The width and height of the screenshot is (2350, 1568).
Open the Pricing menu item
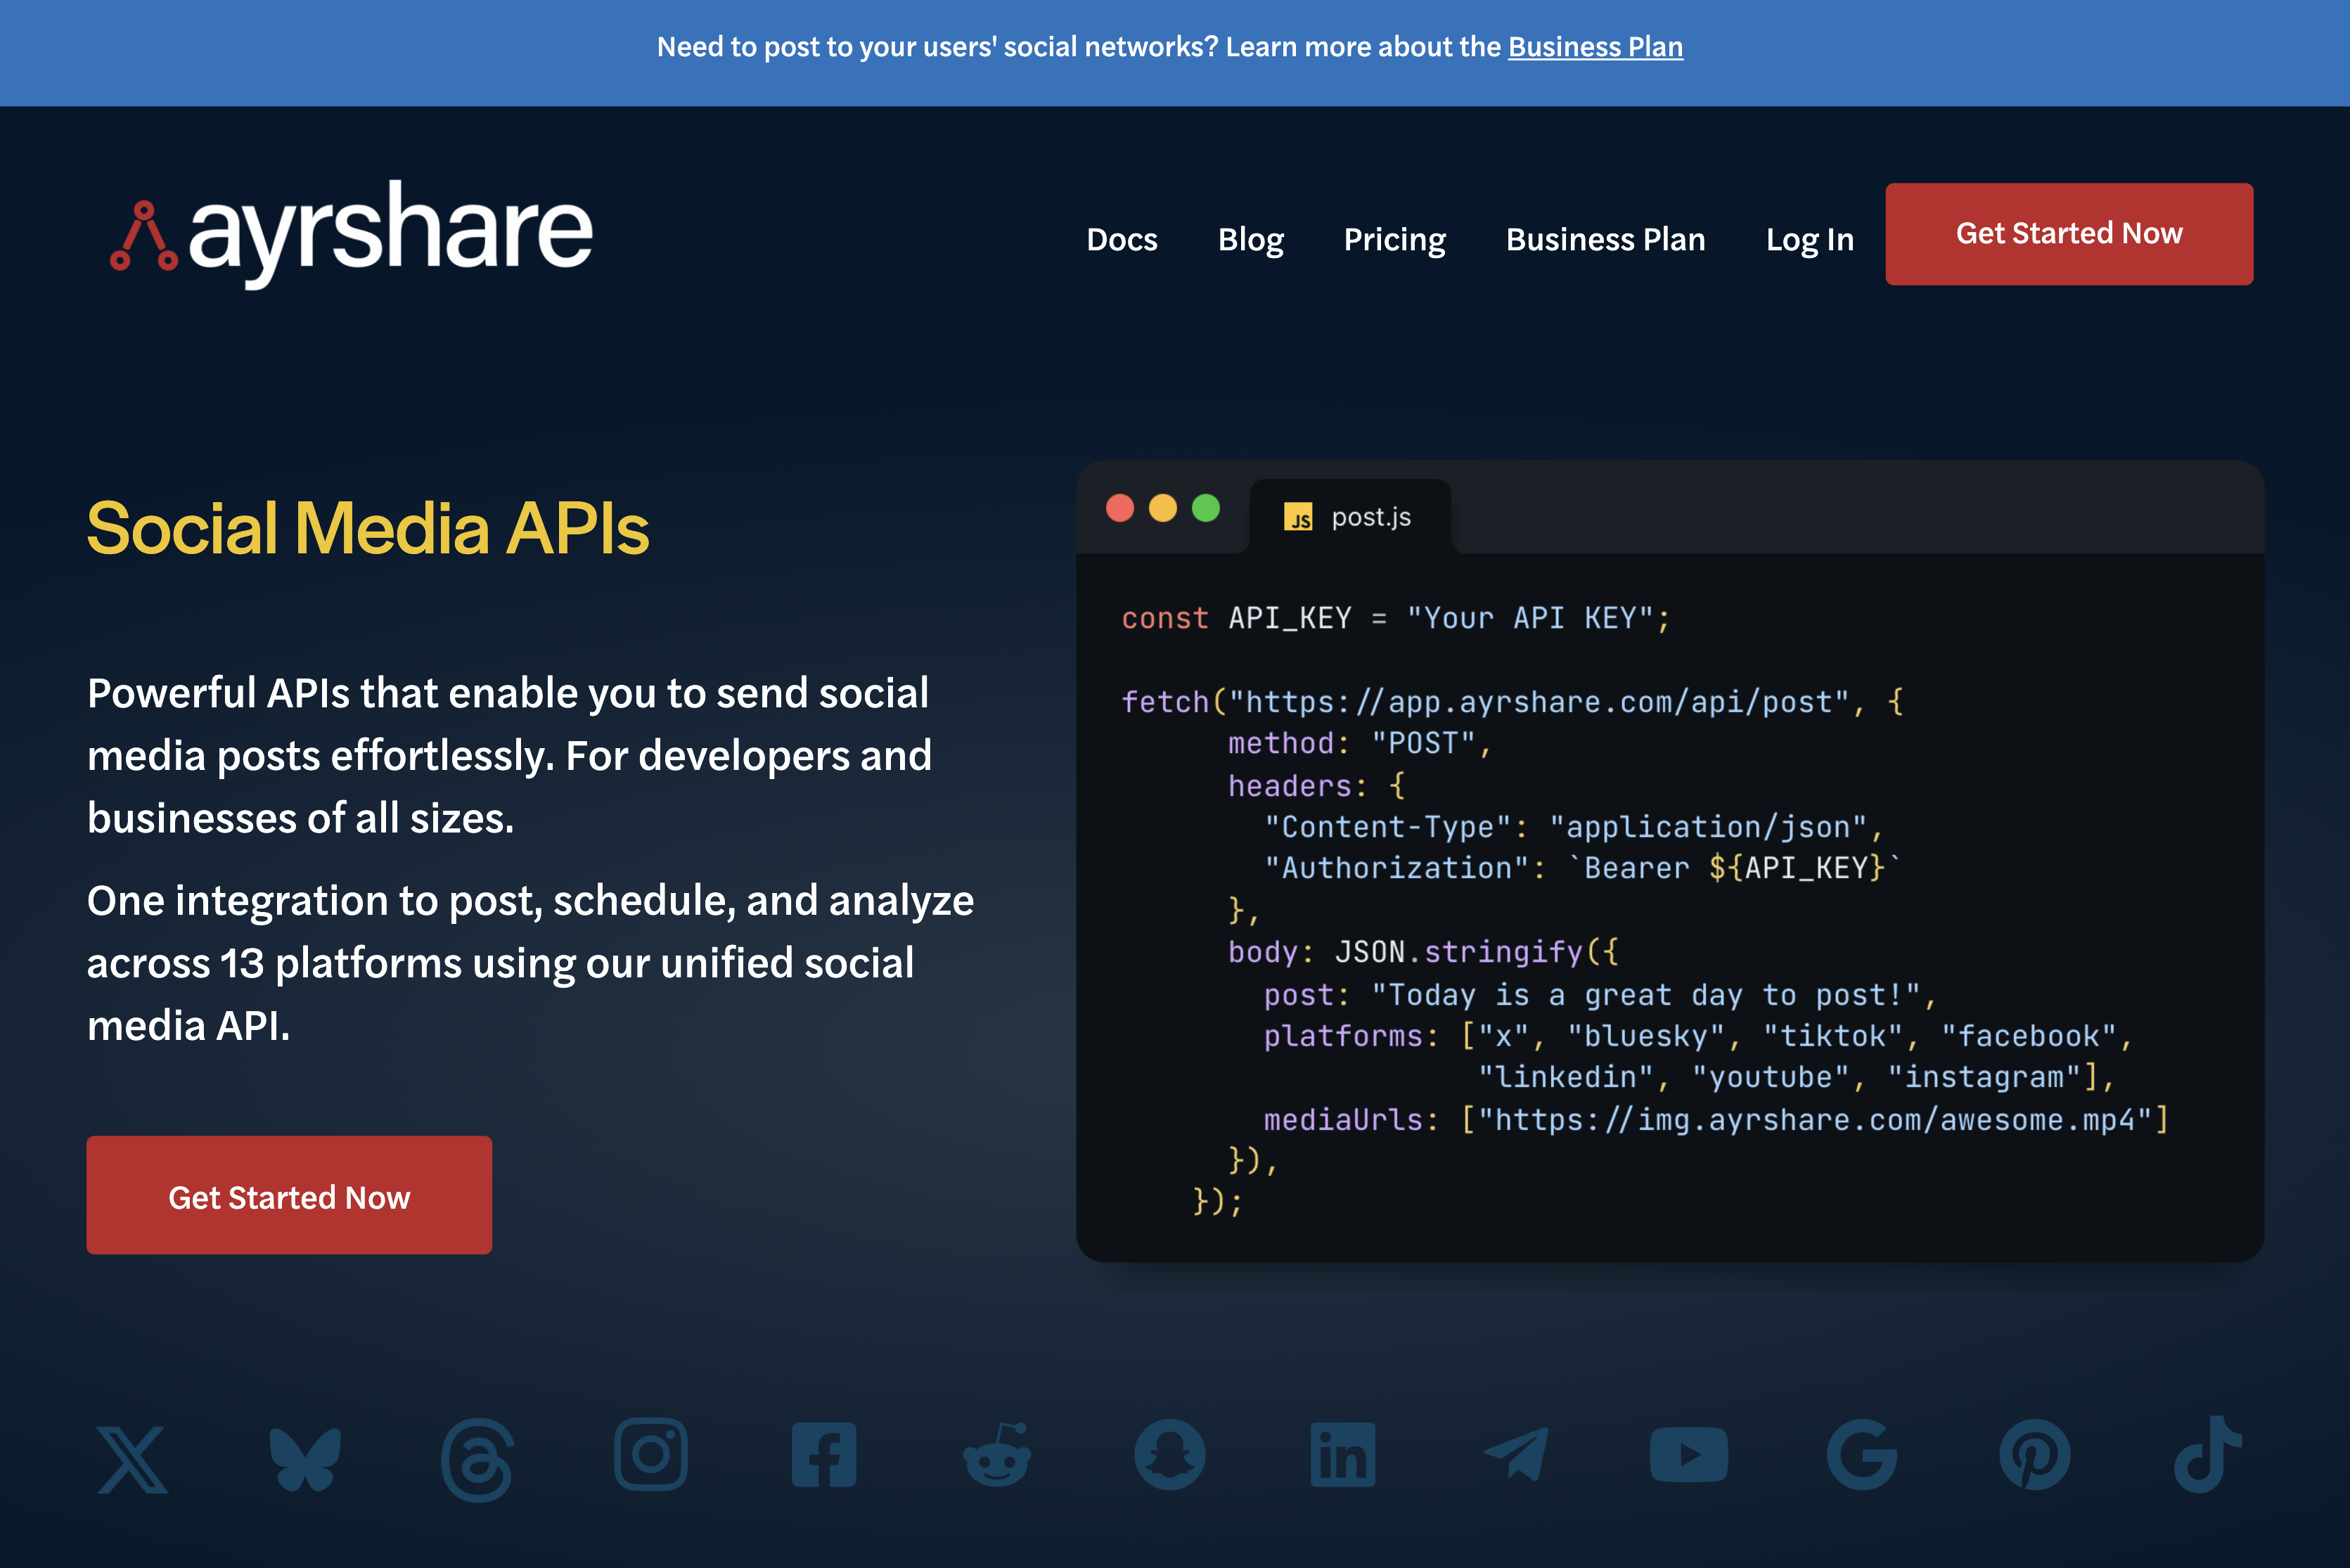(x=1394, y=239)
